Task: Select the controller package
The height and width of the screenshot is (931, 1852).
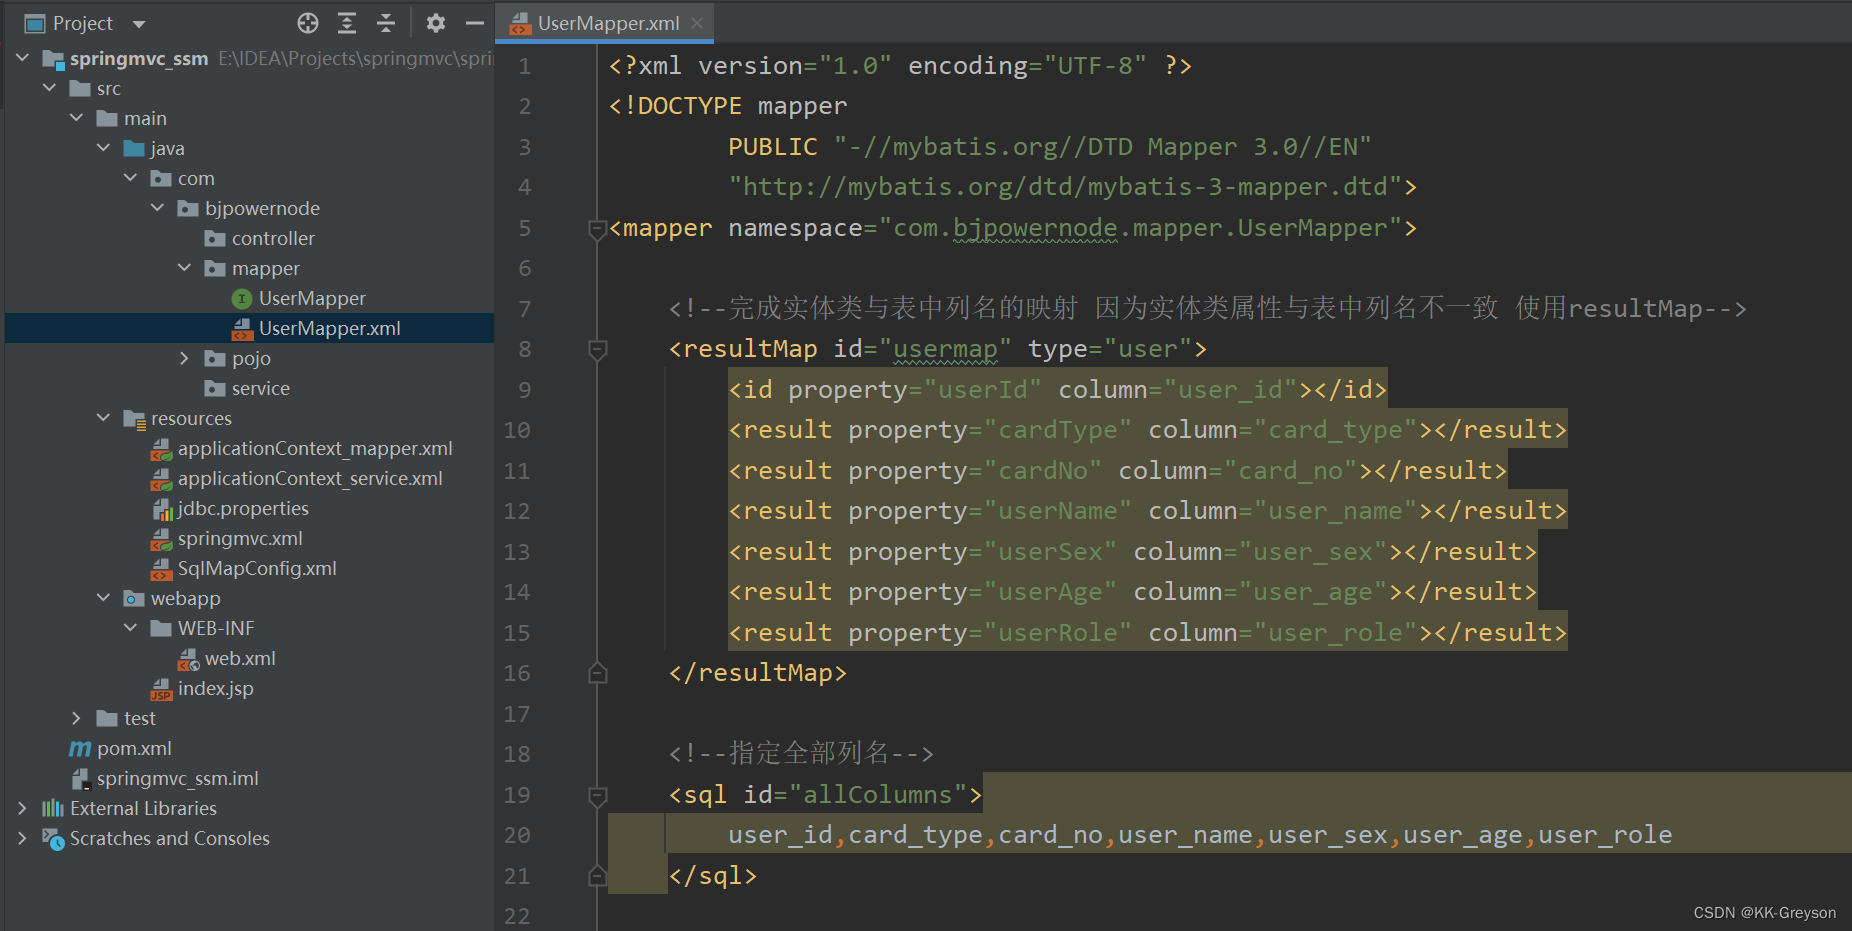Action: (273, 238)
